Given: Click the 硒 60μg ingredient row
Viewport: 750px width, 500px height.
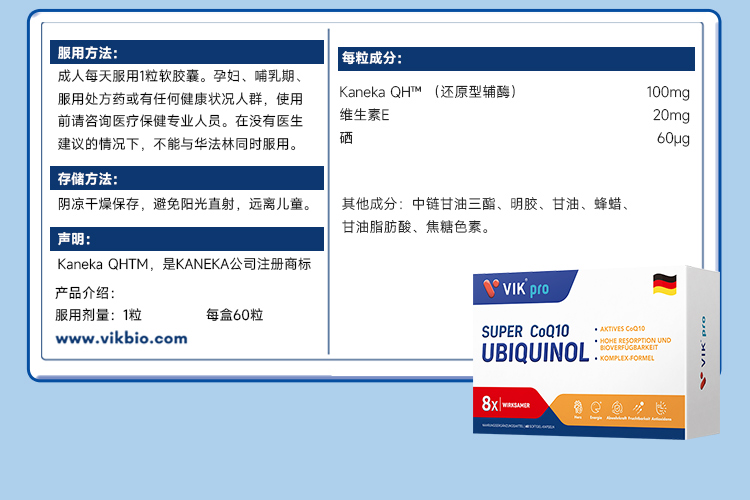Looking at the screenshot, I should pos(515,138).
